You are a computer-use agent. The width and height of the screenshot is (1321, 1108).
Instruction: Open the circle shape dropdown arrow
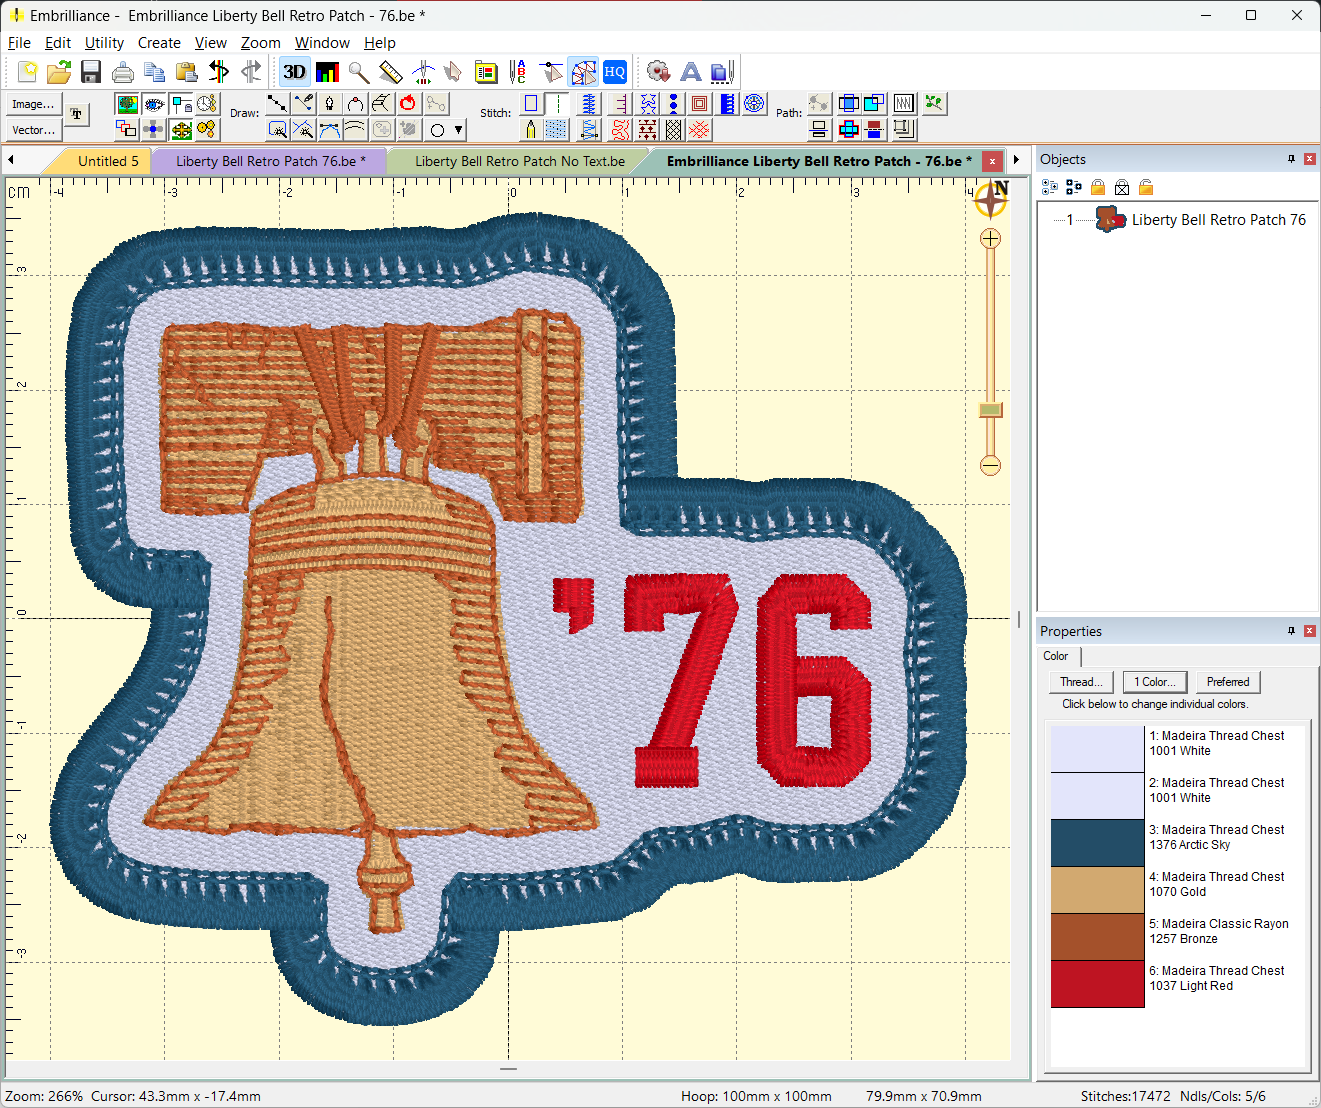[459, 130]
